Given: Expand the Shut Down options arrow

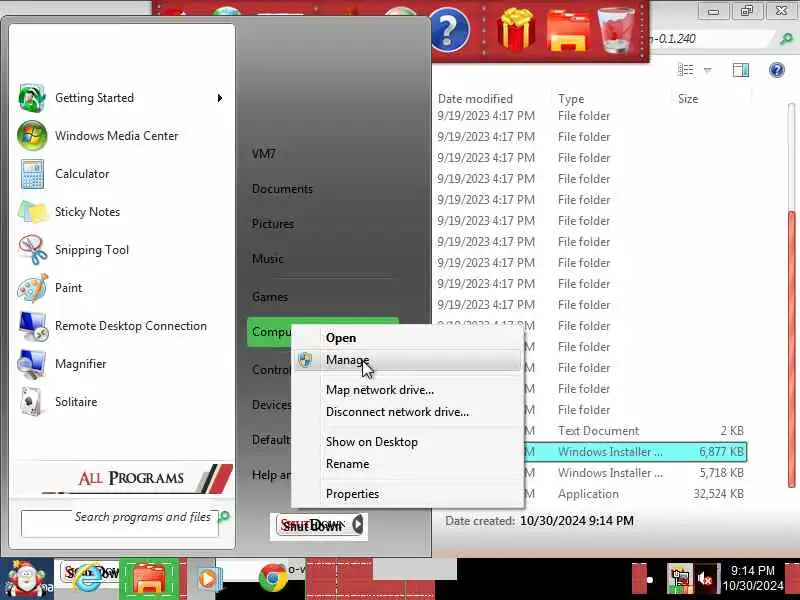Looking at the screenshot, I should click(x=358, y=524).
